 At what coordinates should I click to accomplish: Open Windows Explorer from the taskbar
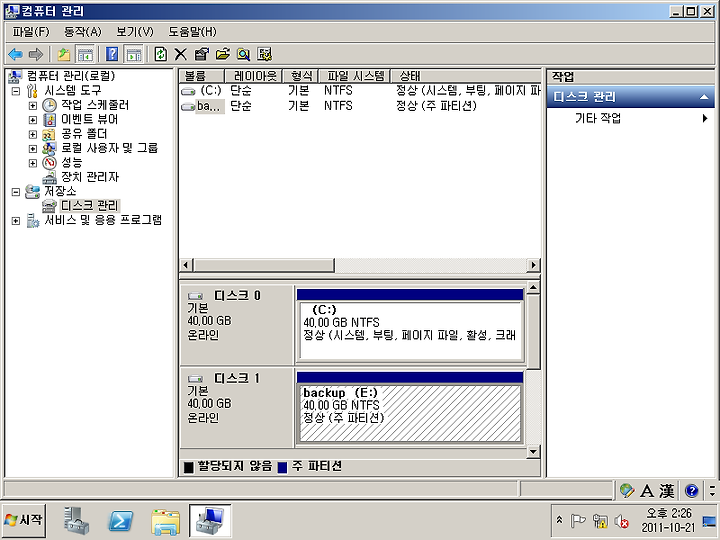pos(165,521)
